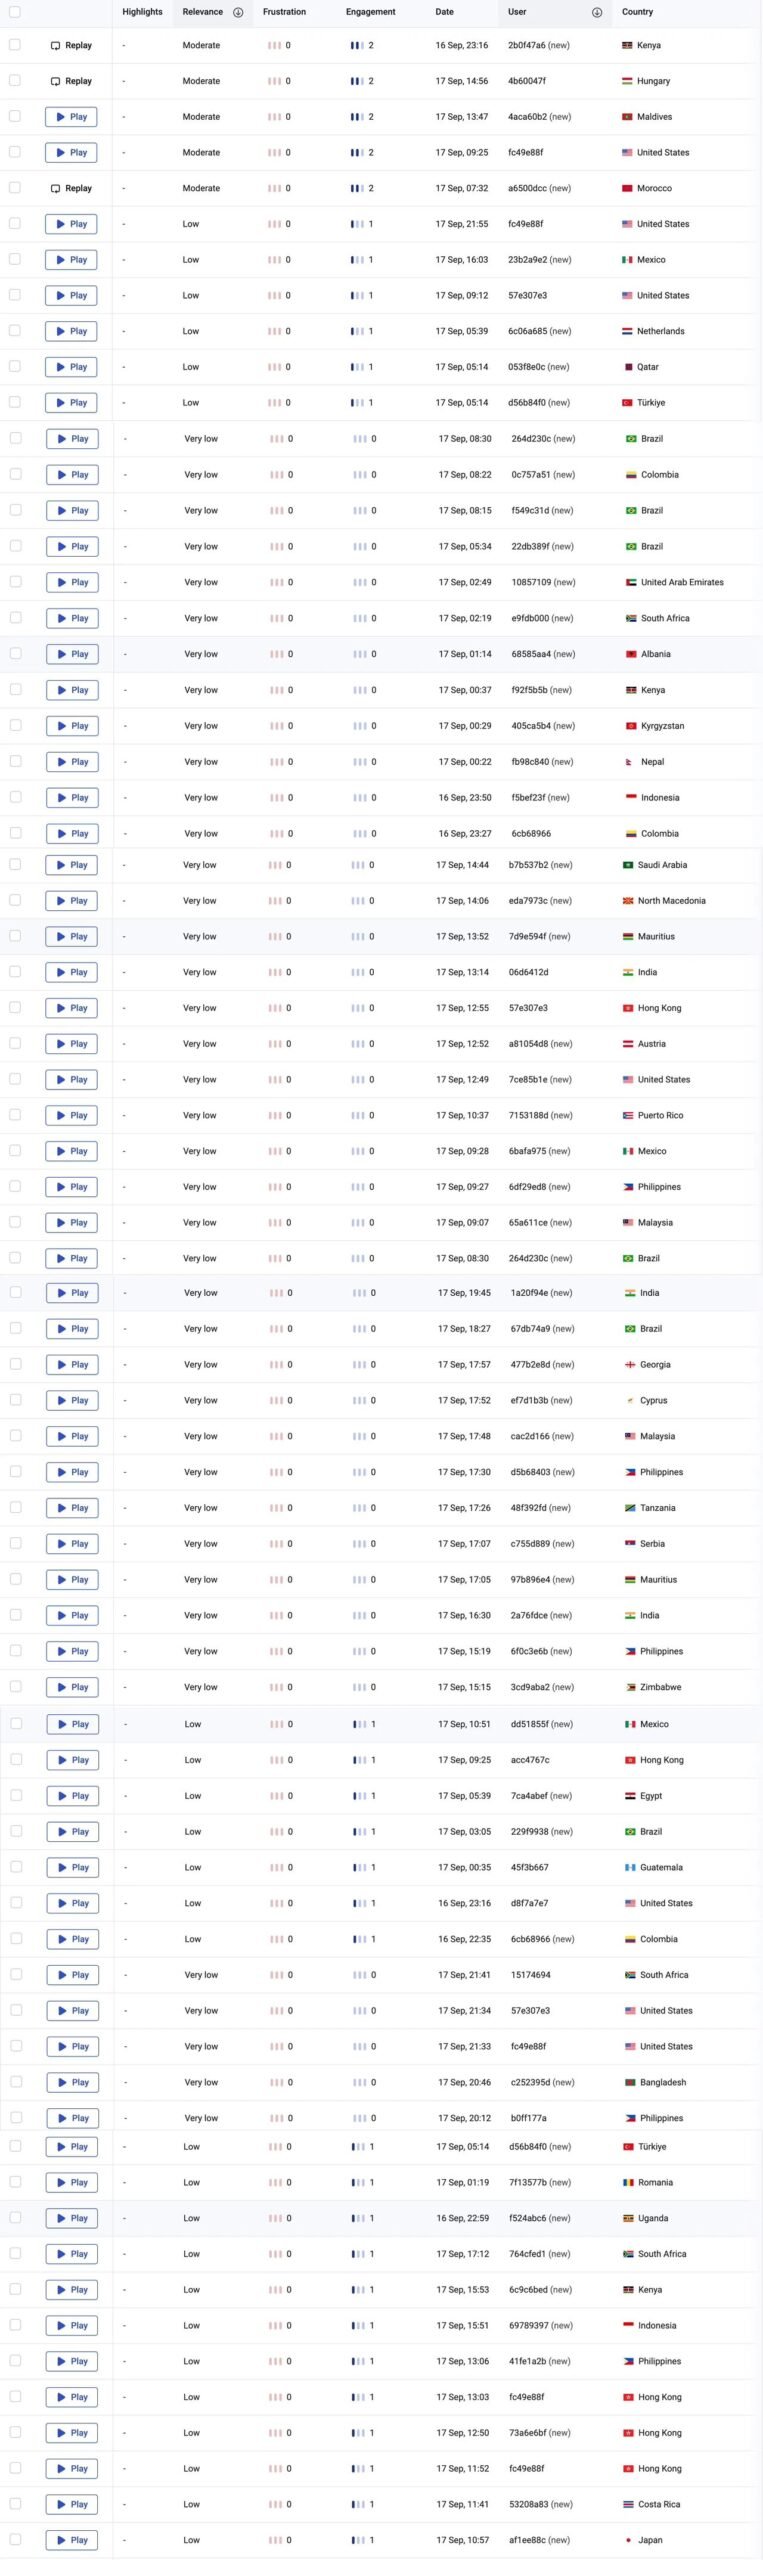Click engagement bars icon in Maldives row
The width and height of the screenshot is (763, 2560).
[x=357, y=117]
